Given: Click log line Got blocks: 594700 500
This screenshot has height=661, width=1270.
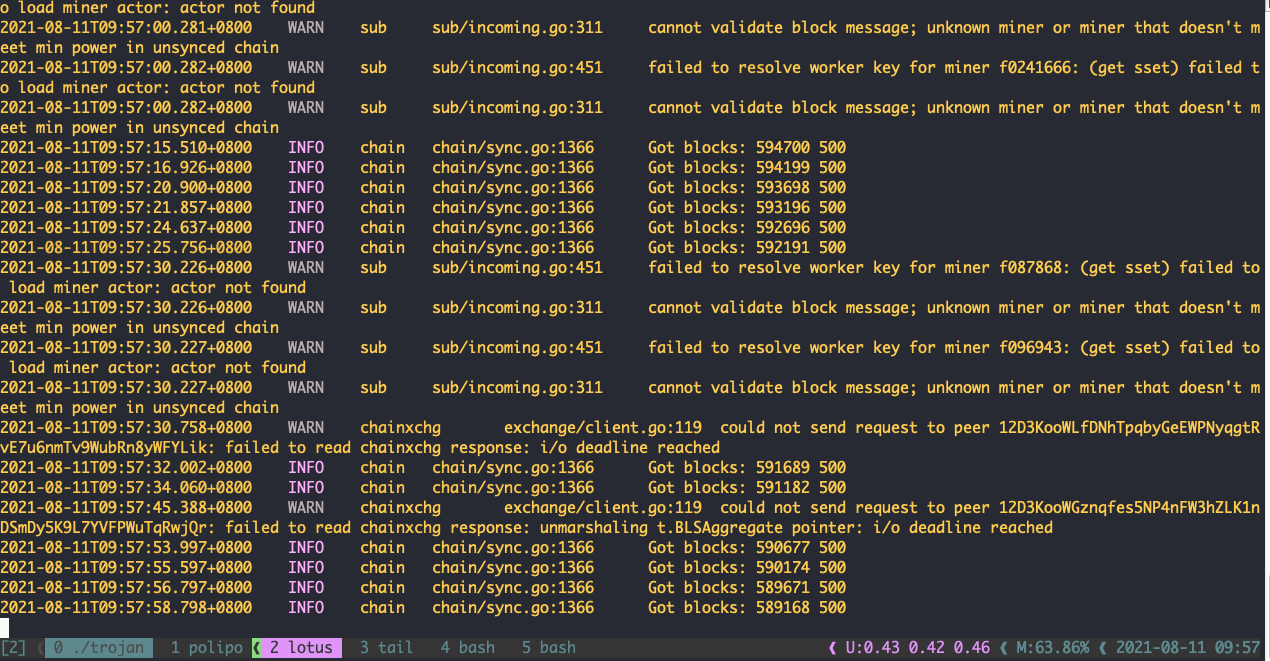Looking at the screenshot, I should [746, 147].
